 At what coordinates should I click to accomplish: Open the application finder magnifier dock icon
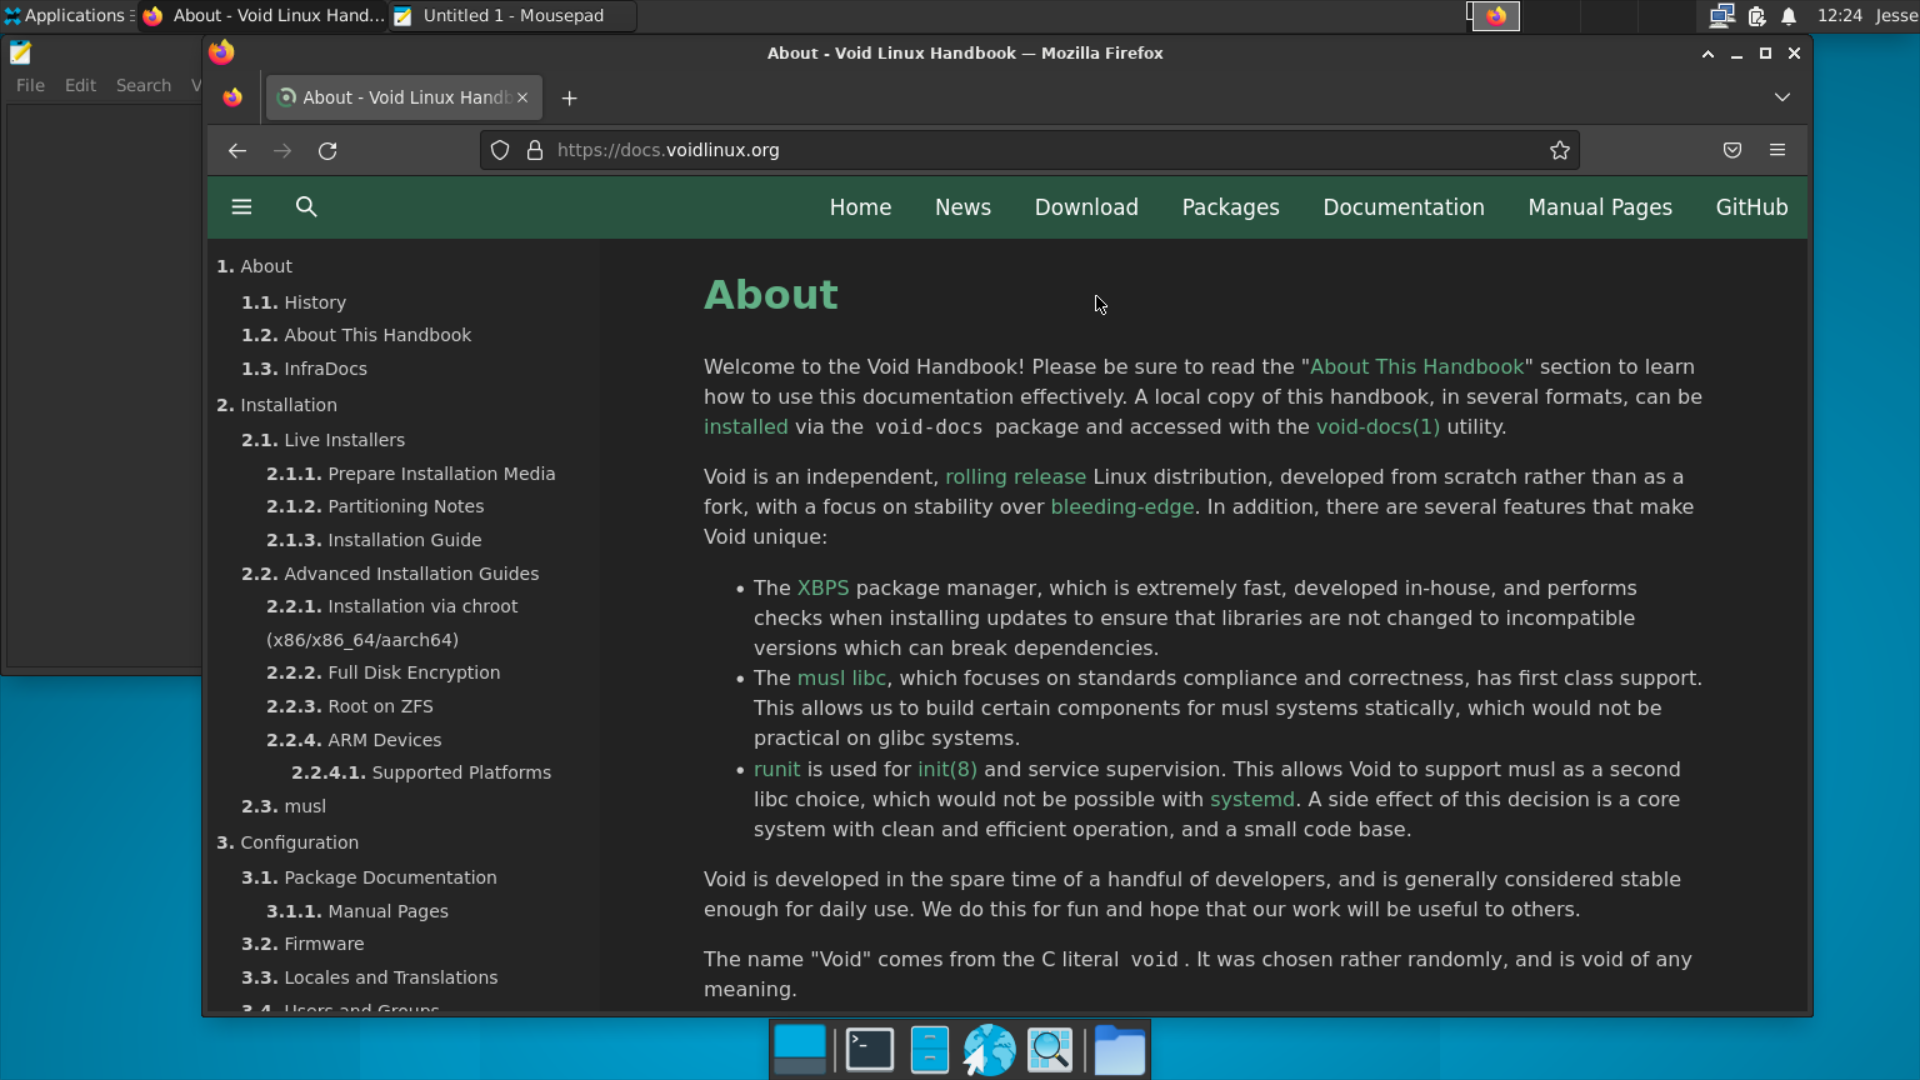point(1050,1050)
